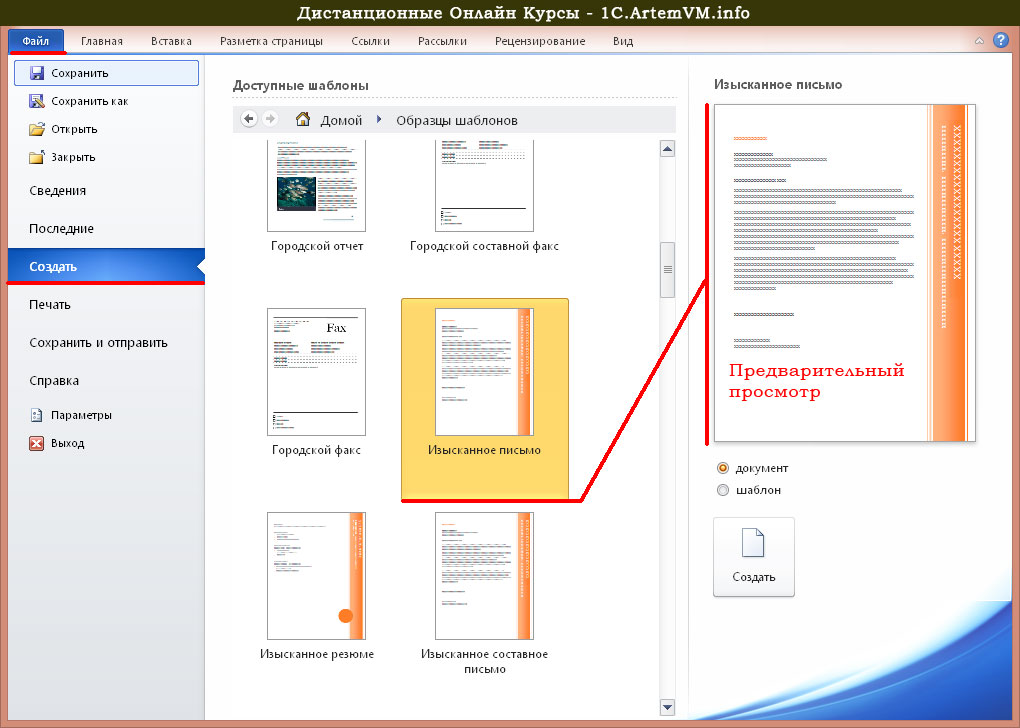1020x728 pixels.
Task: Click the Параметры label
Action: click(81, 415)
